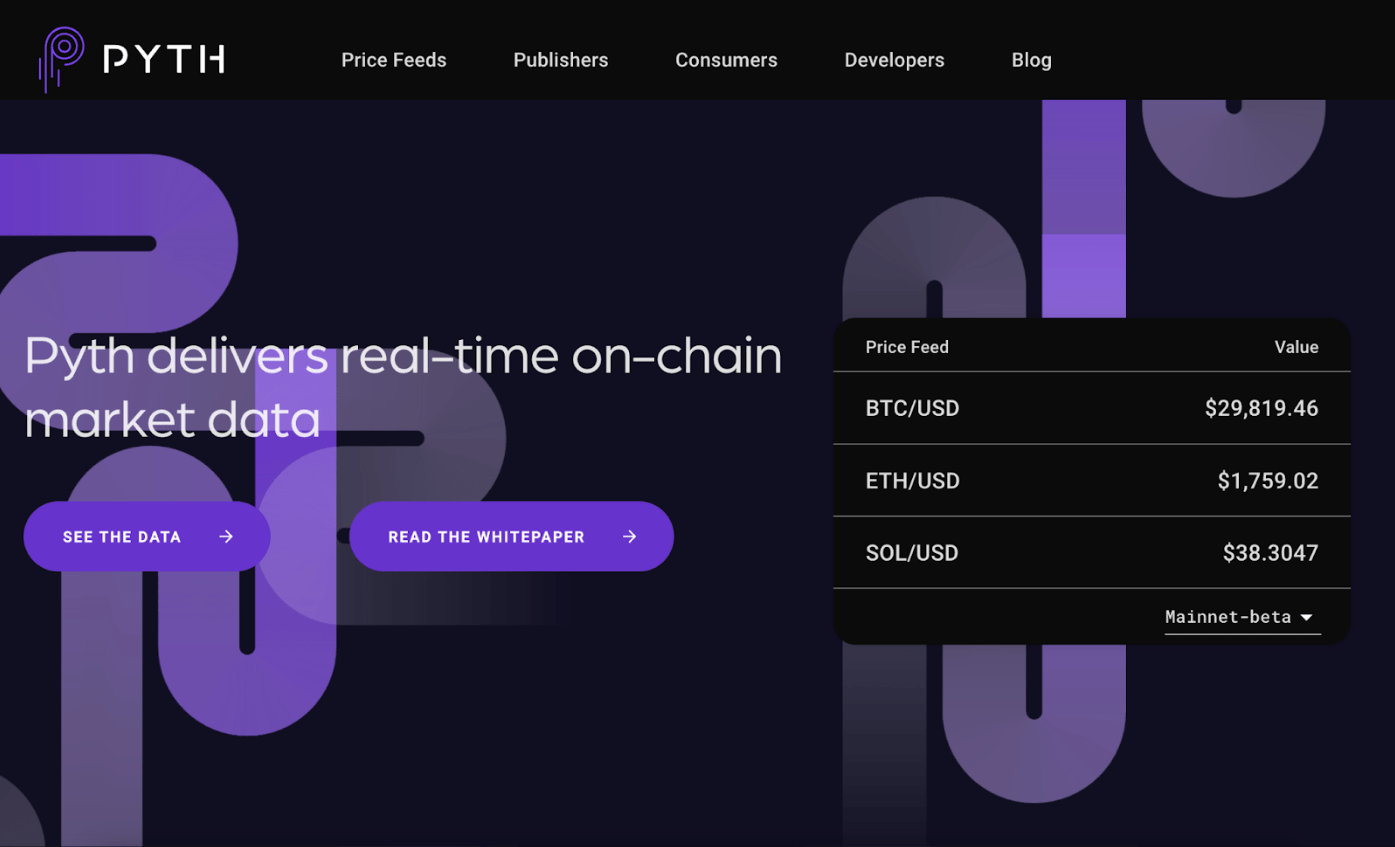The width and height of the screenshot is (1395, 847).
Task: Click the SEE THE DATA button
Action: [x=146, y=536]
